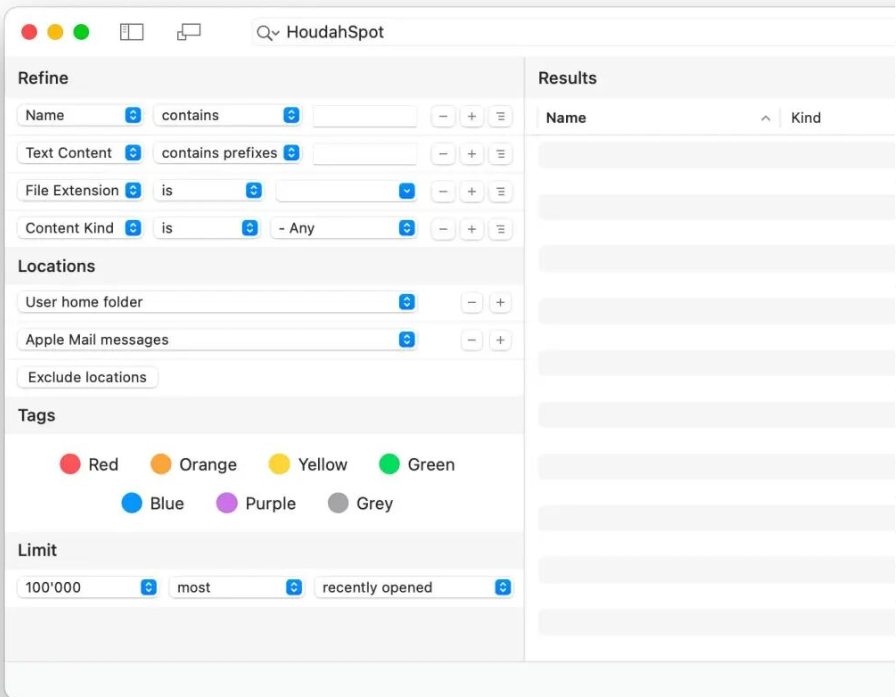Click the Text Content criterion text field
The height and width of the screenshot is (697, 896).
coord(365,154)
